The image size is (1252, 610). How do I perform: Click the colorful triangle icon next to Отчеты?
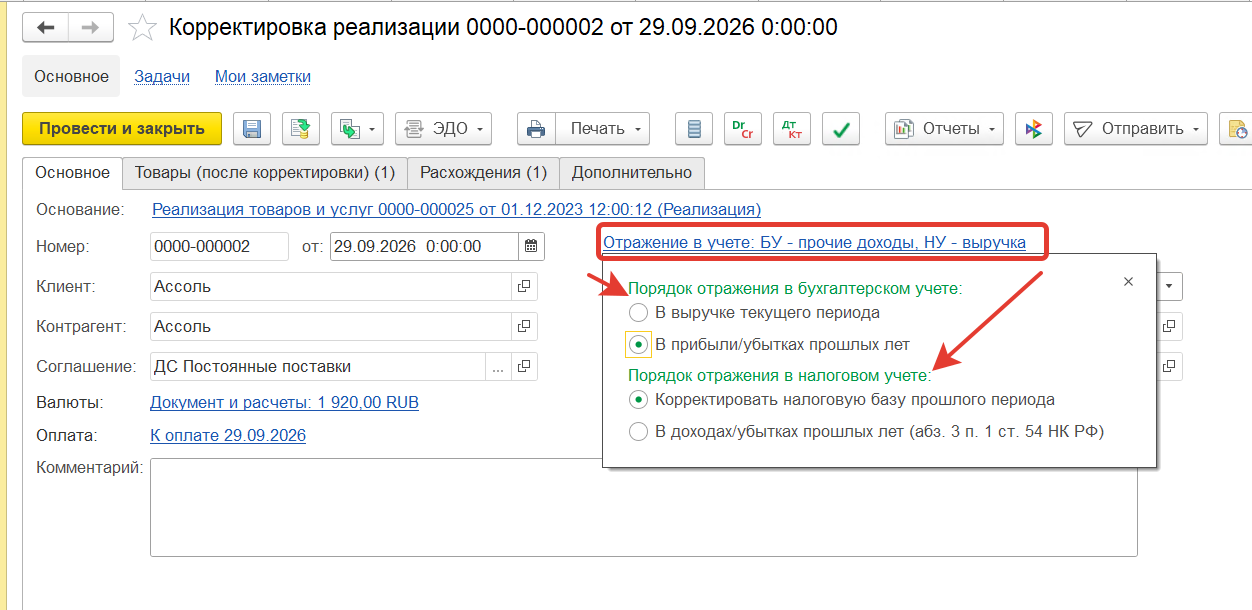(1034, 128)
